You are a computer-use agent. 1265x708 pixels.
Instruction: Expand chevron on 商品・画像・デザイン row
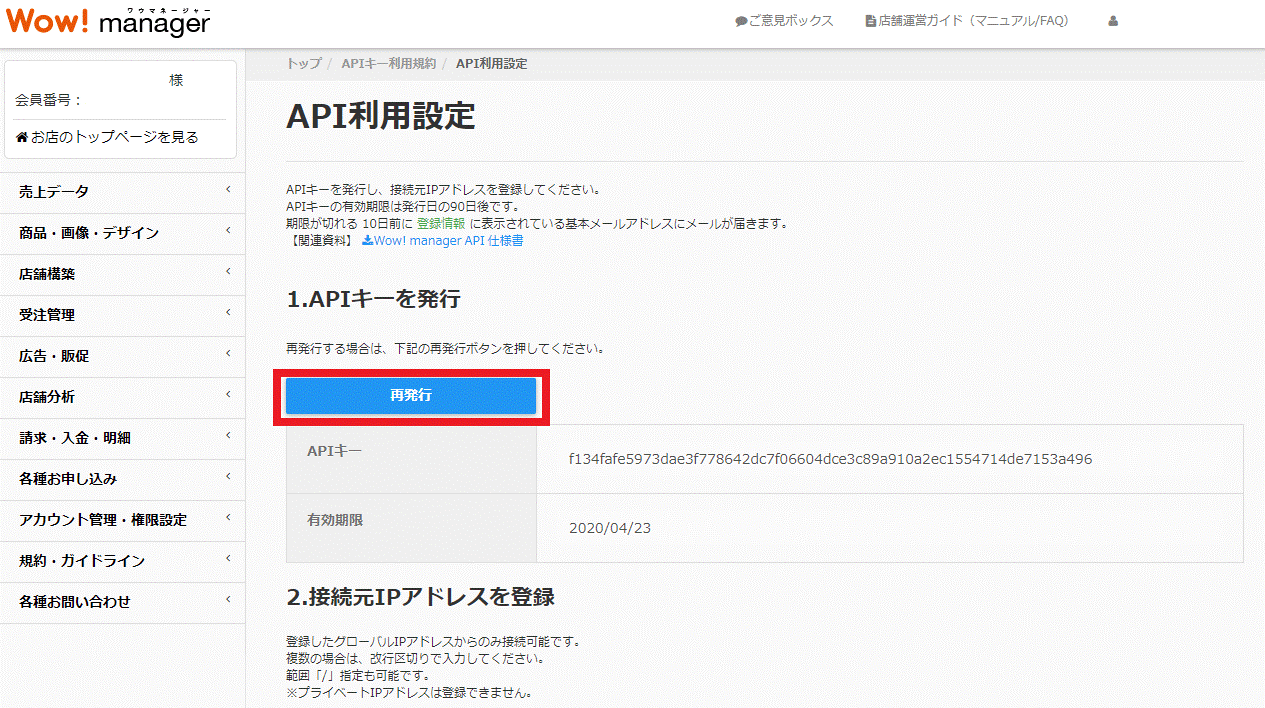click(x=228, y=230)
